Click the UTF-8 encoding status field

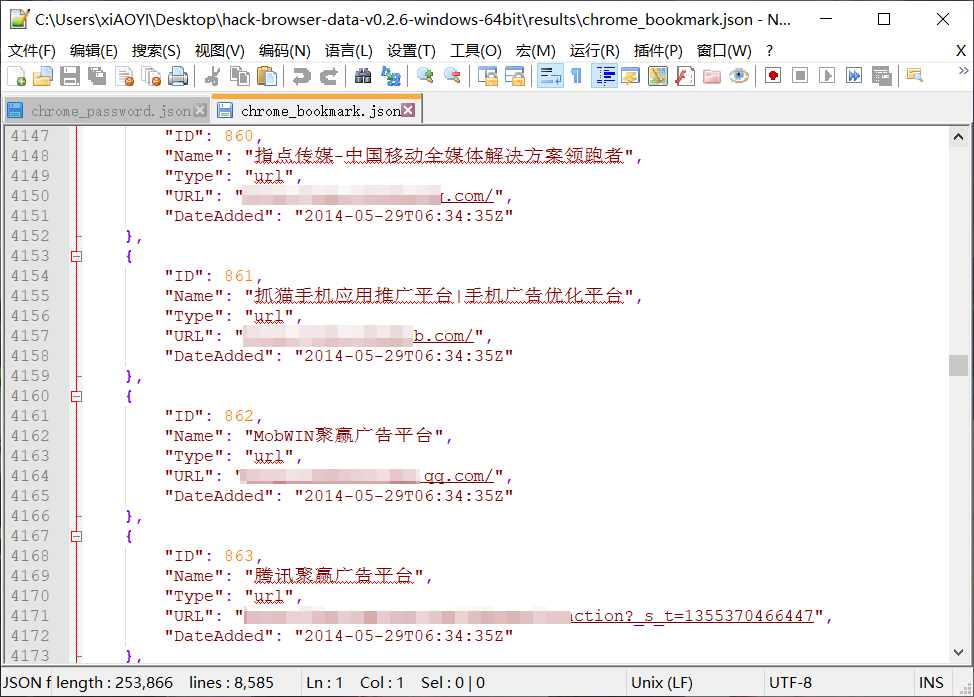pyautogui.click(x=838, y=683)
